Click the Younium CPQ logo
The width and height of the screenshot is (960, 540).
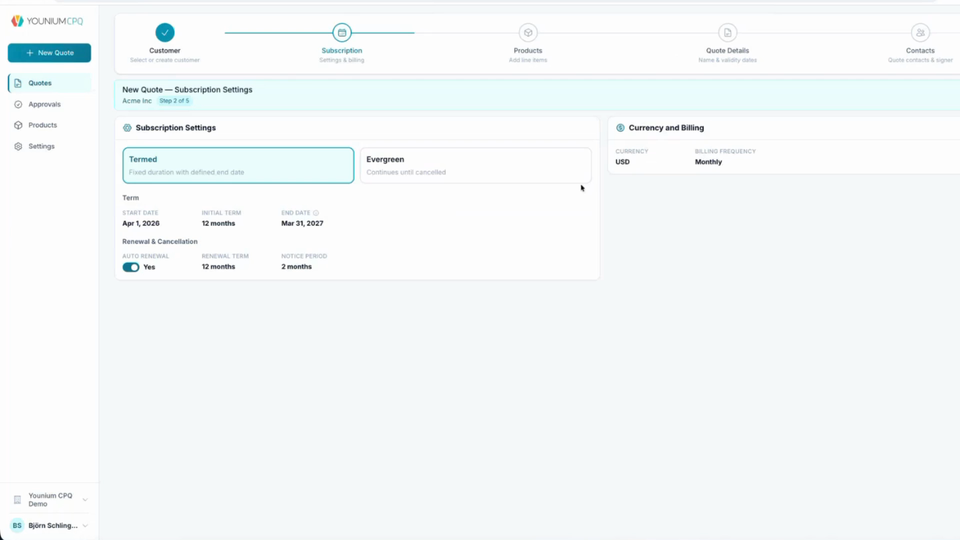(x=47, y=21)
